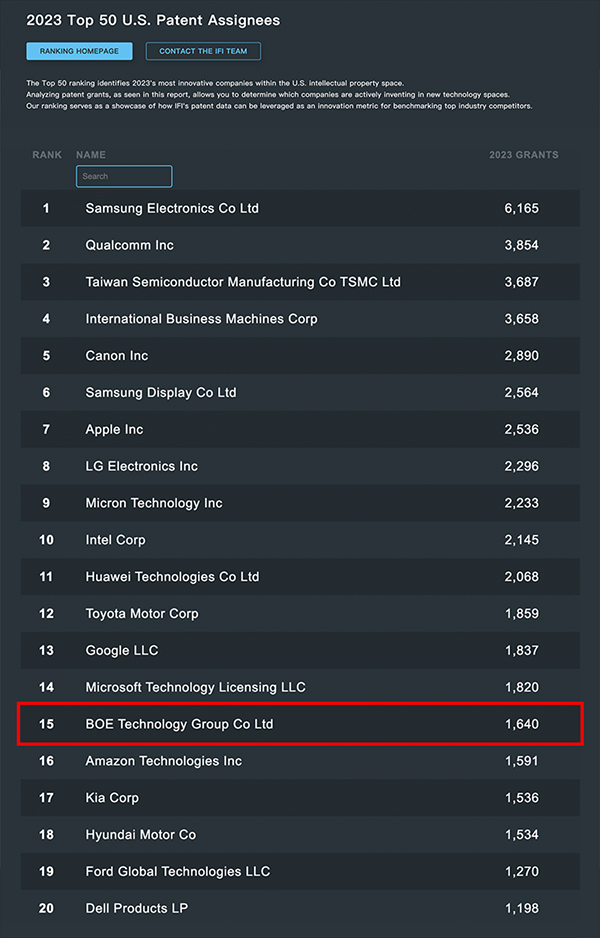Choose International Business Machines Corp entry
Screen dimensions: 600x938
pos(201,319)
